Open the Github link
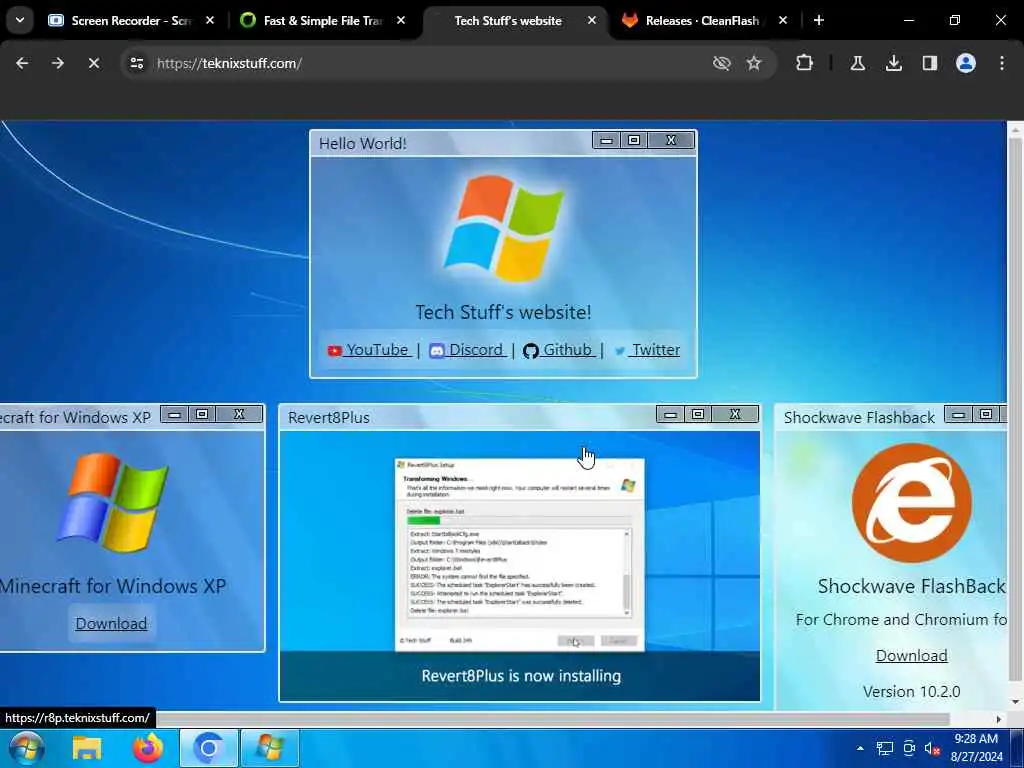The height and width of the screenshot is (768, 1024). click(x=559, y=350)
